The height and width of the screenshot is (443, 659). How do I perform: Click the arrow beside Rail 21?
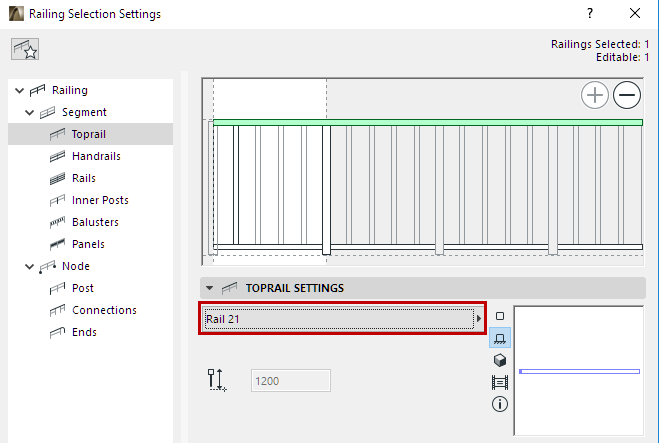[479, 319]
